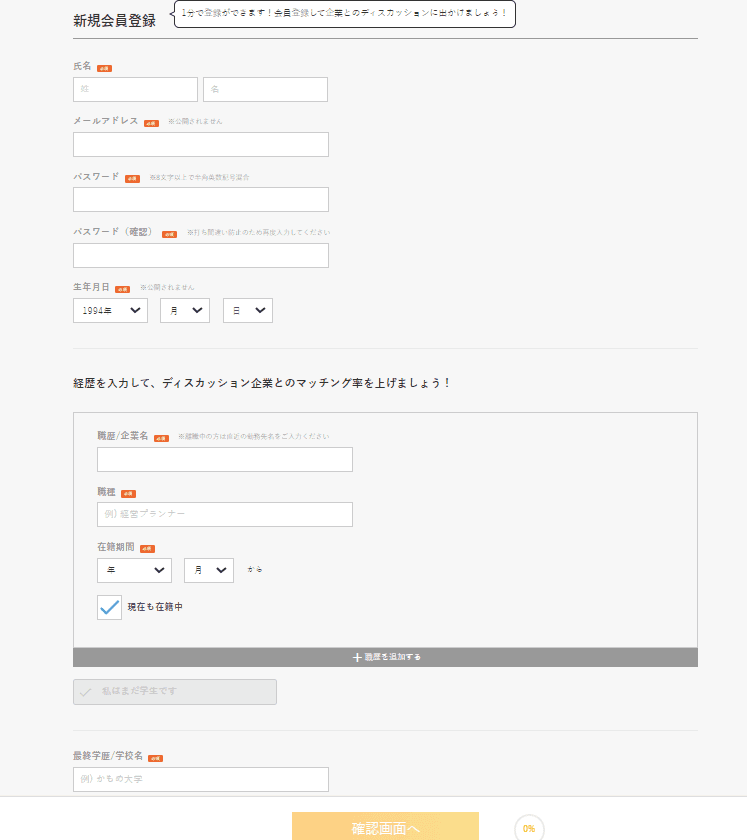Screen dimensions: 747x840
Task: Click the plus icon to 職歴を追加する
Action: (357, 658)
